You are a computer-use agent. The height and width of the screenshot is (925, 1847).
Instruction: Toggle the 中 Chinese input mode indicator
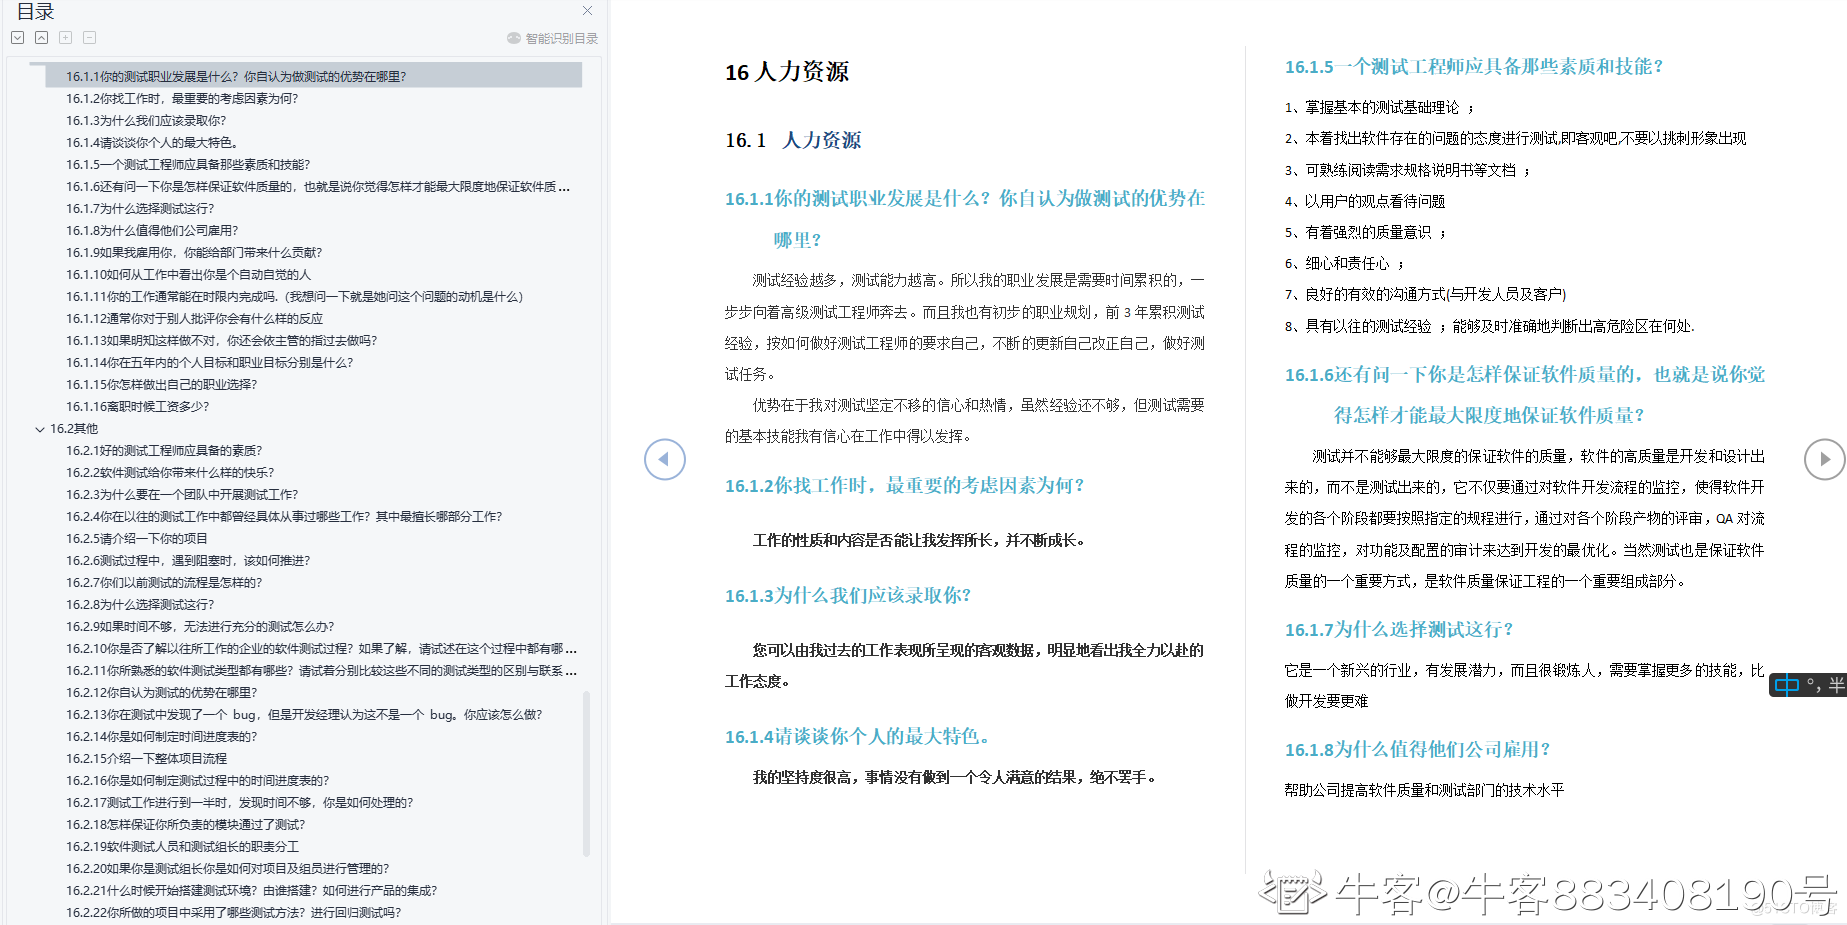[1787, 685]
